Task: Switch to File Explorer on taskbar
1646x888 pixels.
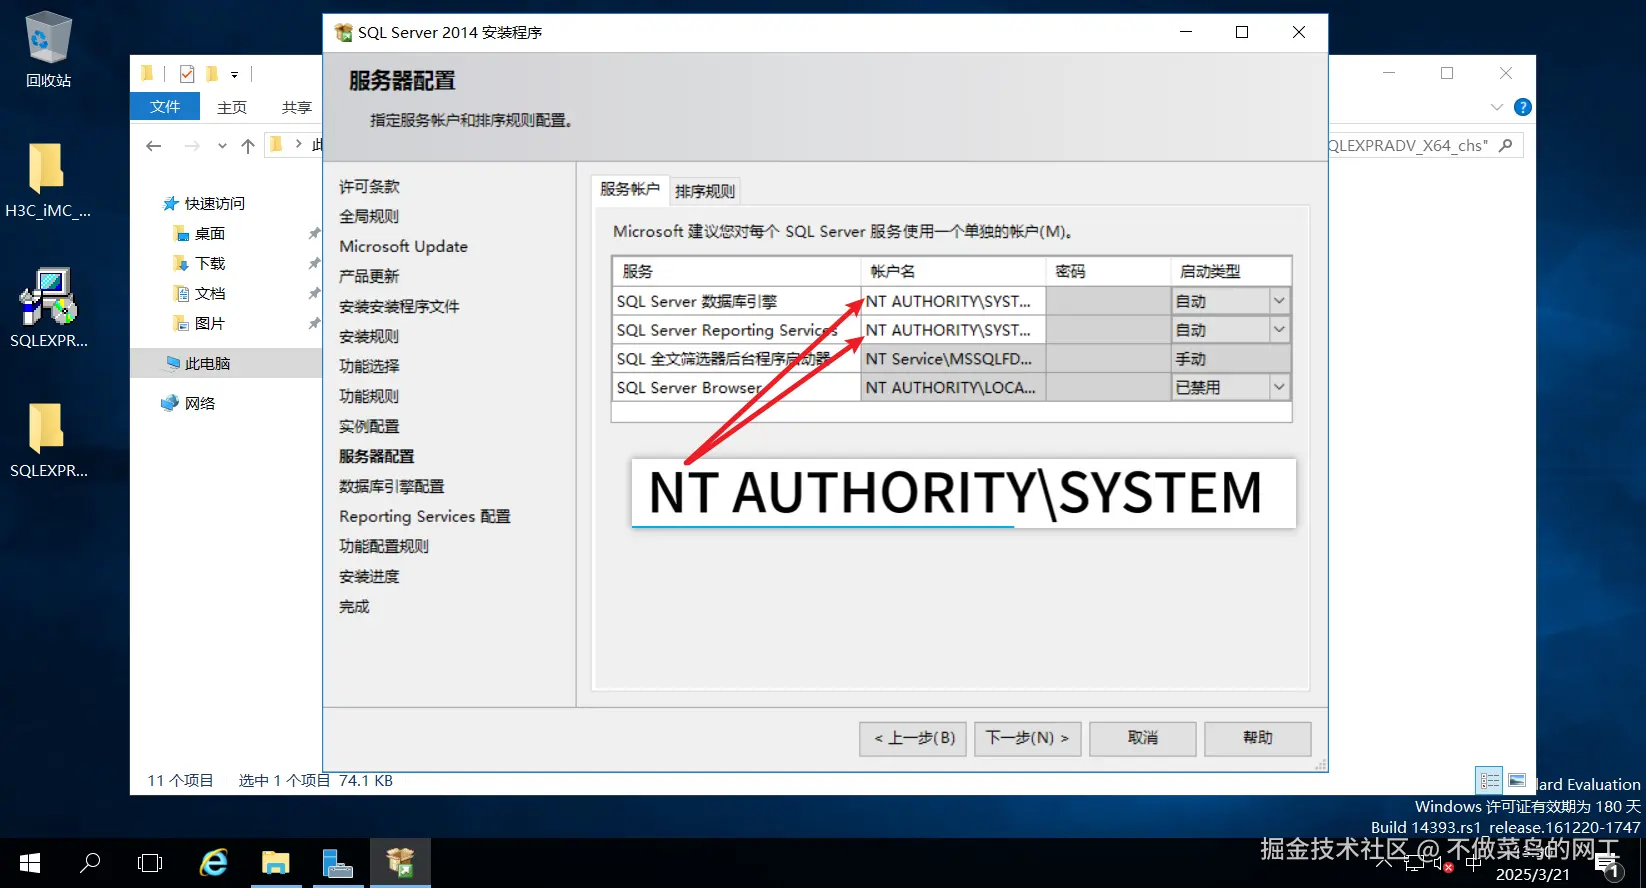Action: tap(276, 862)
